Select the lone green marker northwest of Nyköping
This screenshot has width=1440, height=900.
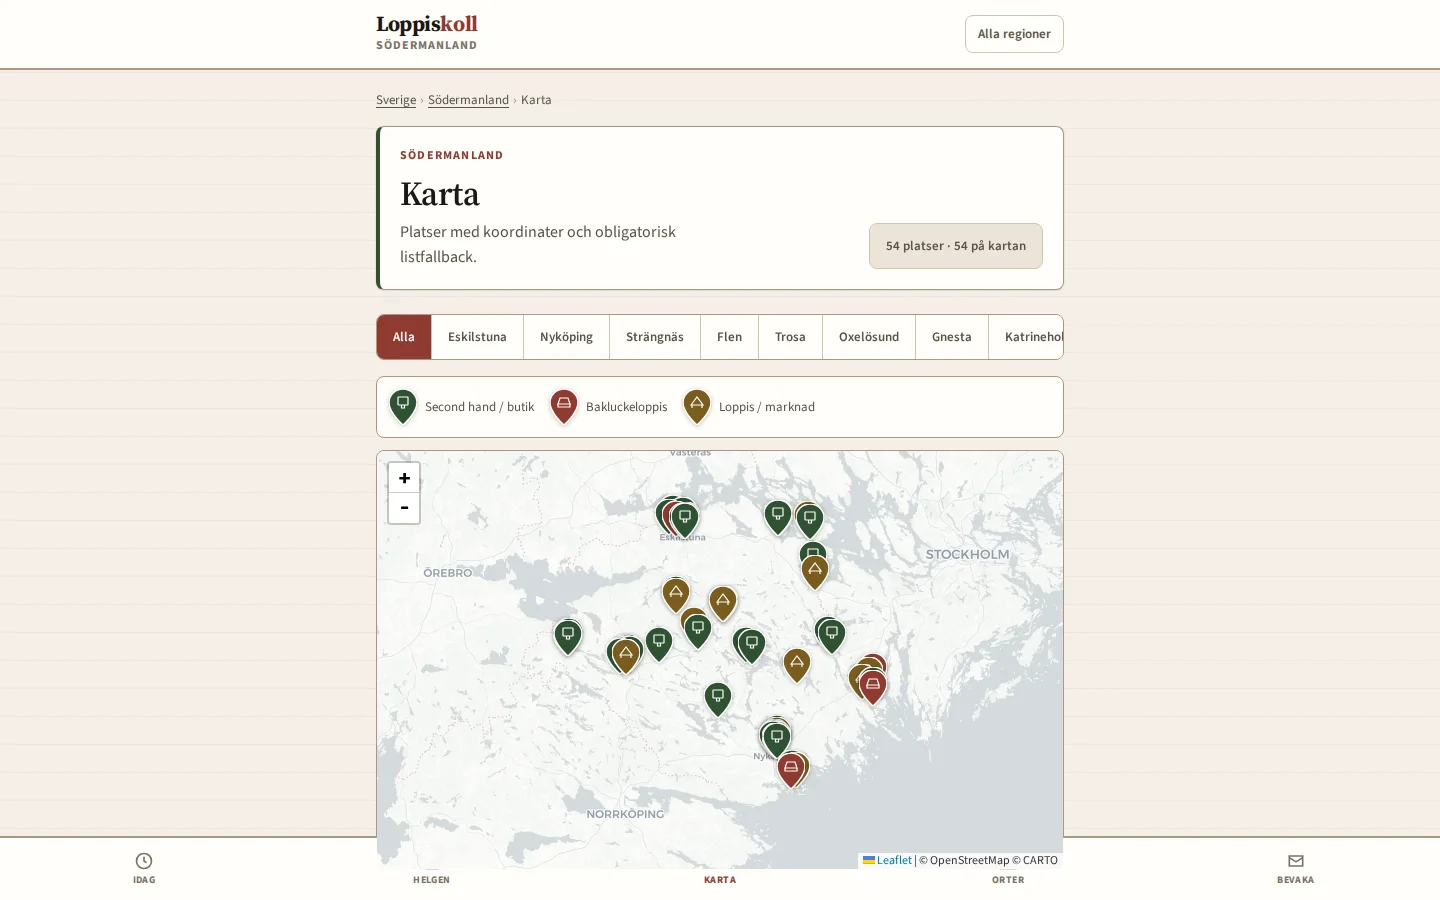pos(718,698)
